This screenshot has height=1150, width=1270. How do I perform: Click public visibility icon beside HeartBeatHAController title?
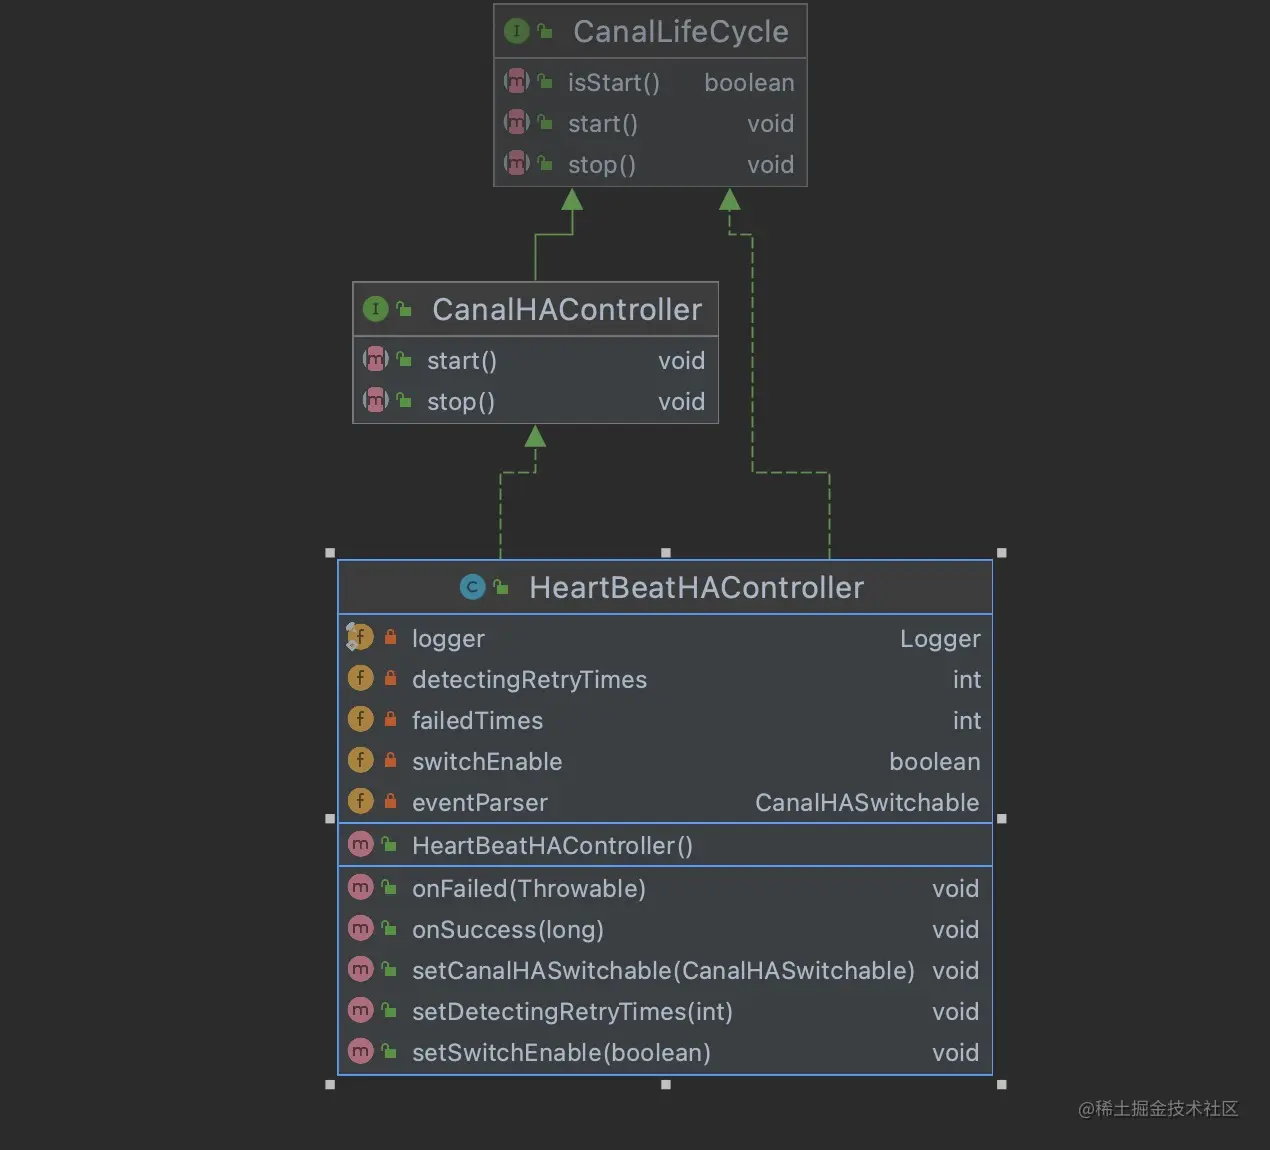(x=502, y=587)
